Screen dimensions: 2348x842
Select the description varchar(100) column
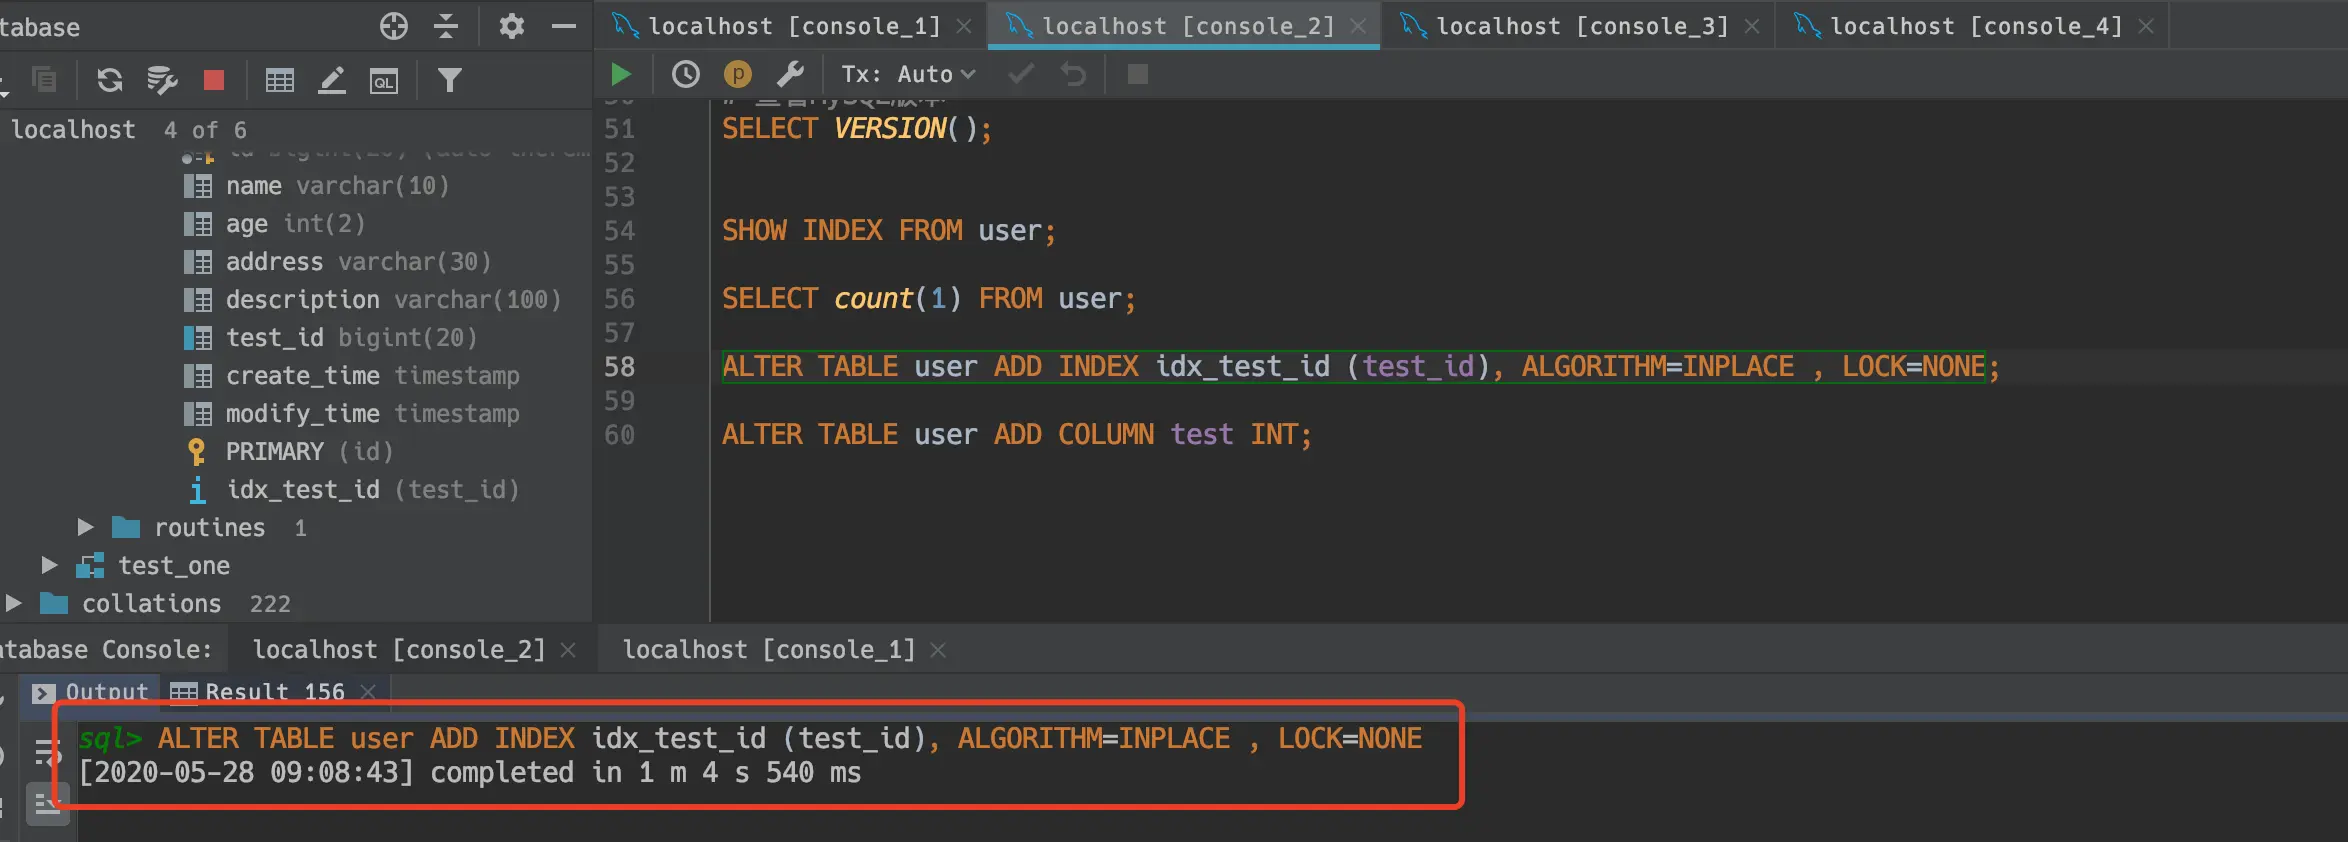pos(373,300)
